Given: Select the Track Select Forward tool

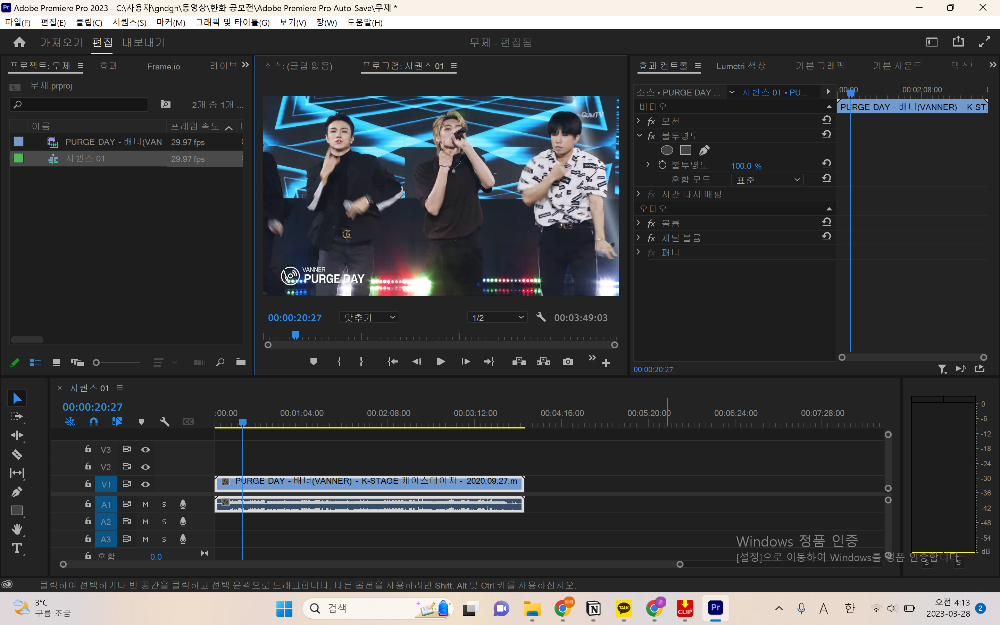Looking at the screenshot, I should coord(17,416).
